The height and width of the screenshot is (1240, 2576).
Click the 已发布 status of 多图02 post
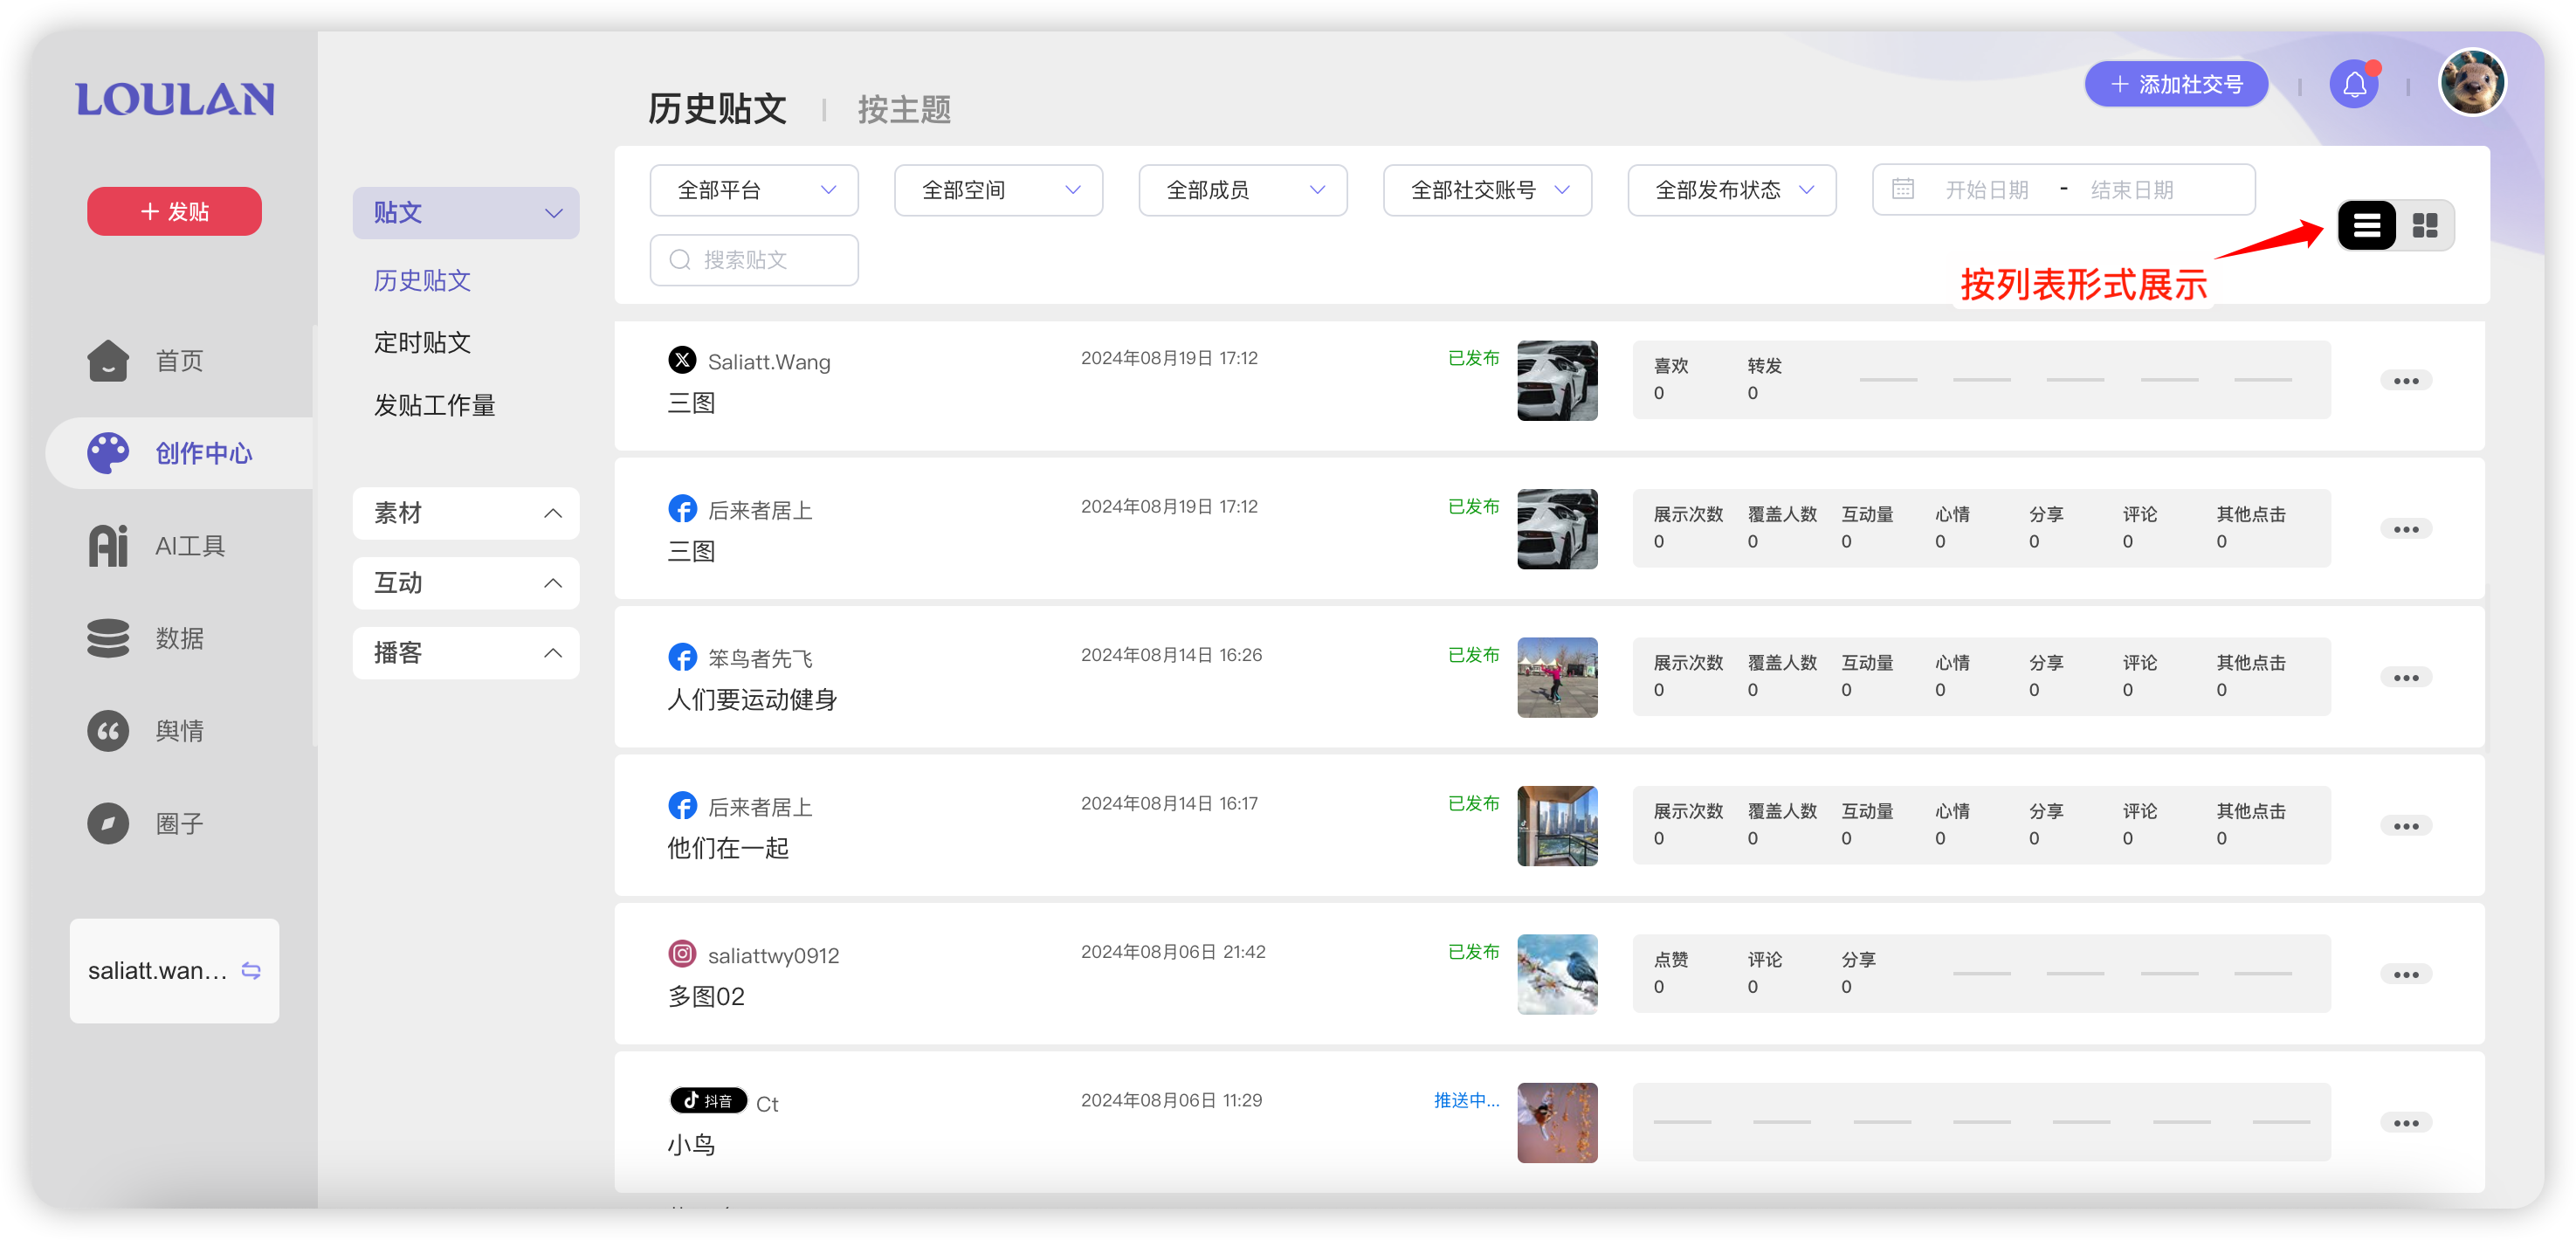click(1474, 952)
